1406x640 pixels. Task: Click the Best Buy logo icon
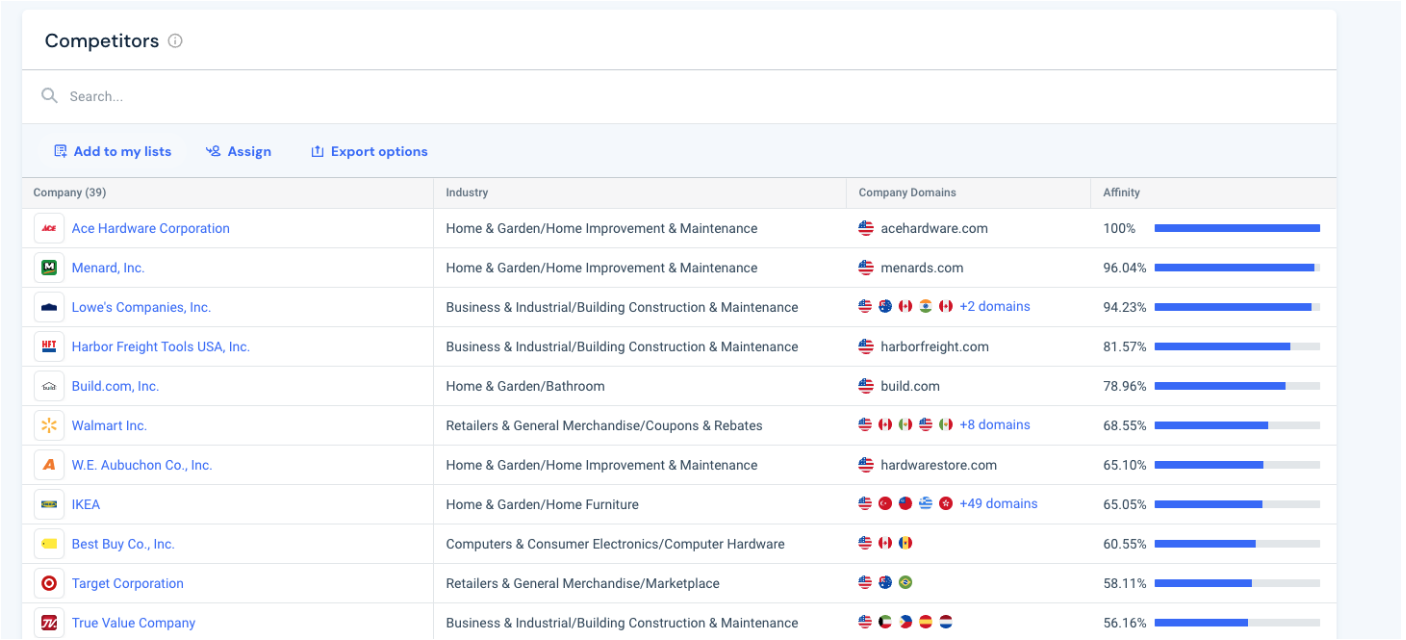tap(49, 544)
